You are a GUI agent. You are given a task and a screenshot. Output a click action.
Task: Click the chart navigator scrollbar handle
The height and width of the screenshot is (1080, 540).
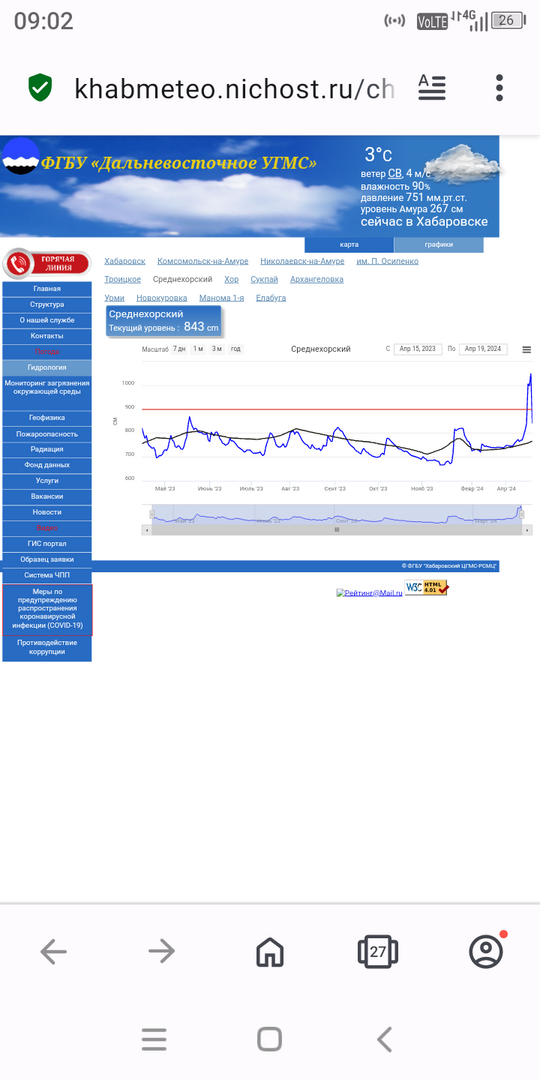pos(338,530)
